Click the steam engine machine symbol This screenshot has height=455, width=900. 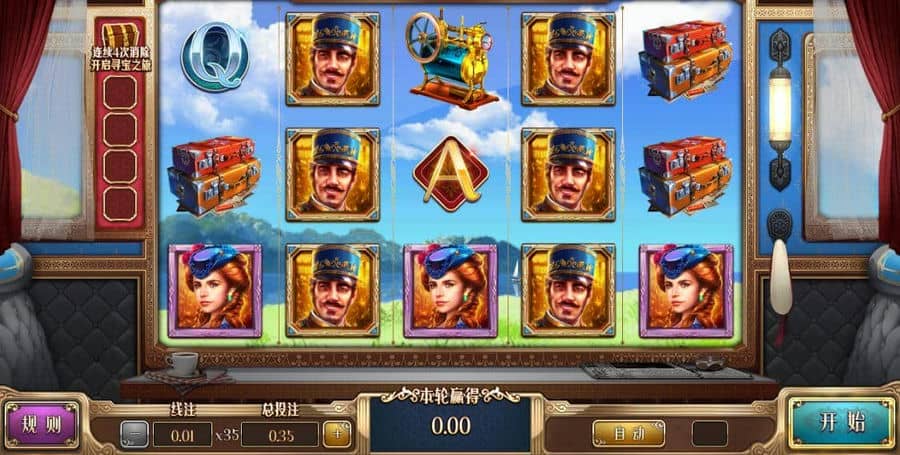click(452, 59)
